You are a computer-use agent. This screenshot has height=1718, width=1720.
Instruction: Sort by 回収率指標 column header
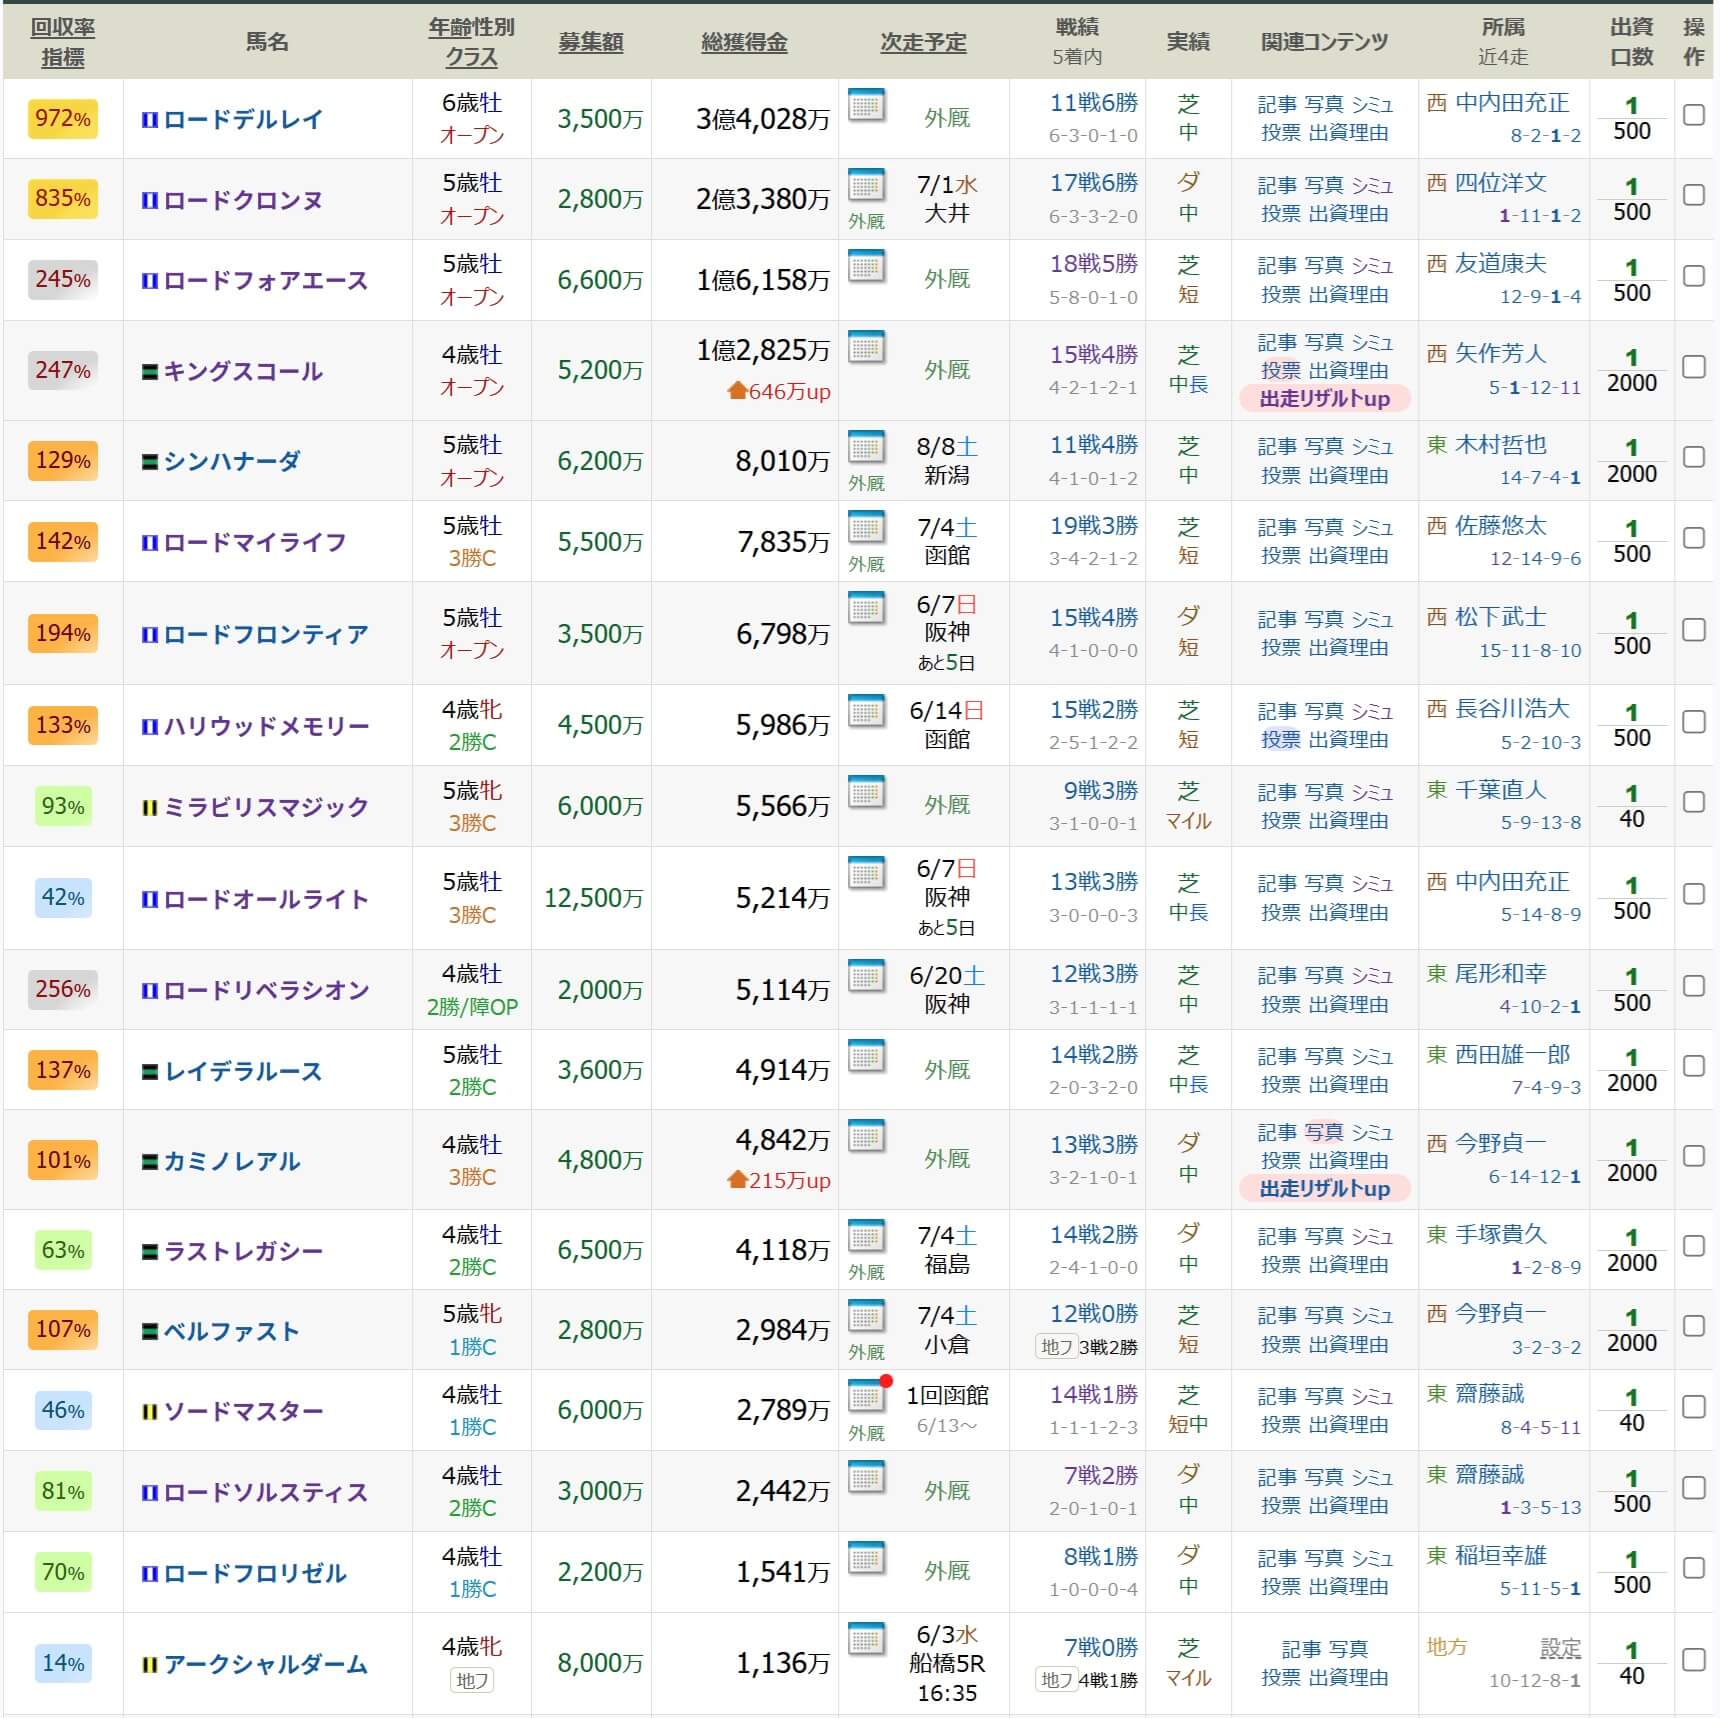(x=63, y=42)
